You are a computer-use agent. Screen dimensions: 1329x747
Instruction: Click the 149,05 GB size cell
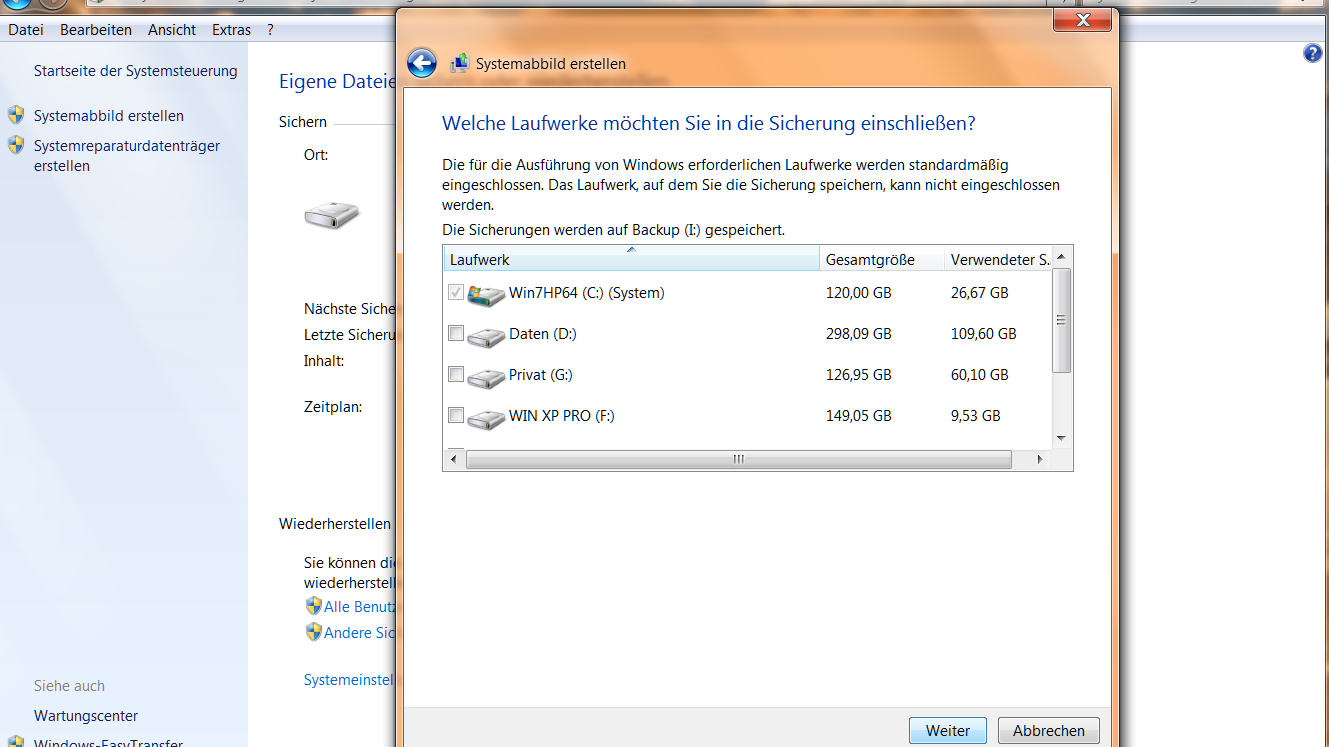pyautogui.click(x=858, y=416)
